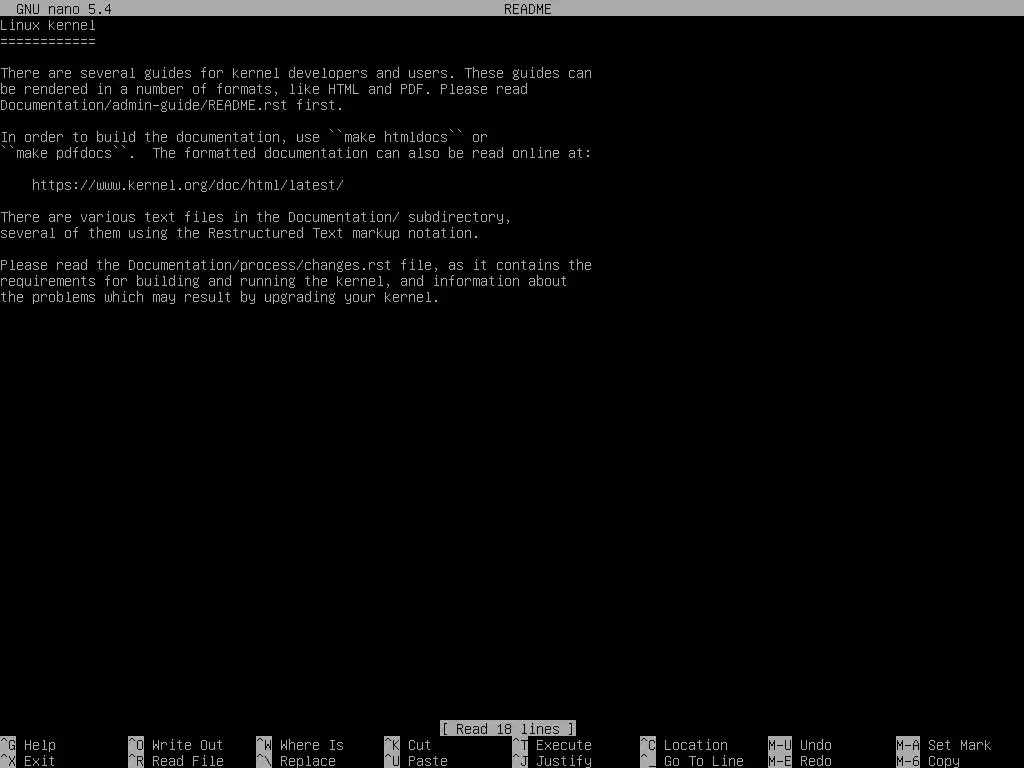Click the Read File shortcut label
1024x768 pixels.
[x=187, y=761]
